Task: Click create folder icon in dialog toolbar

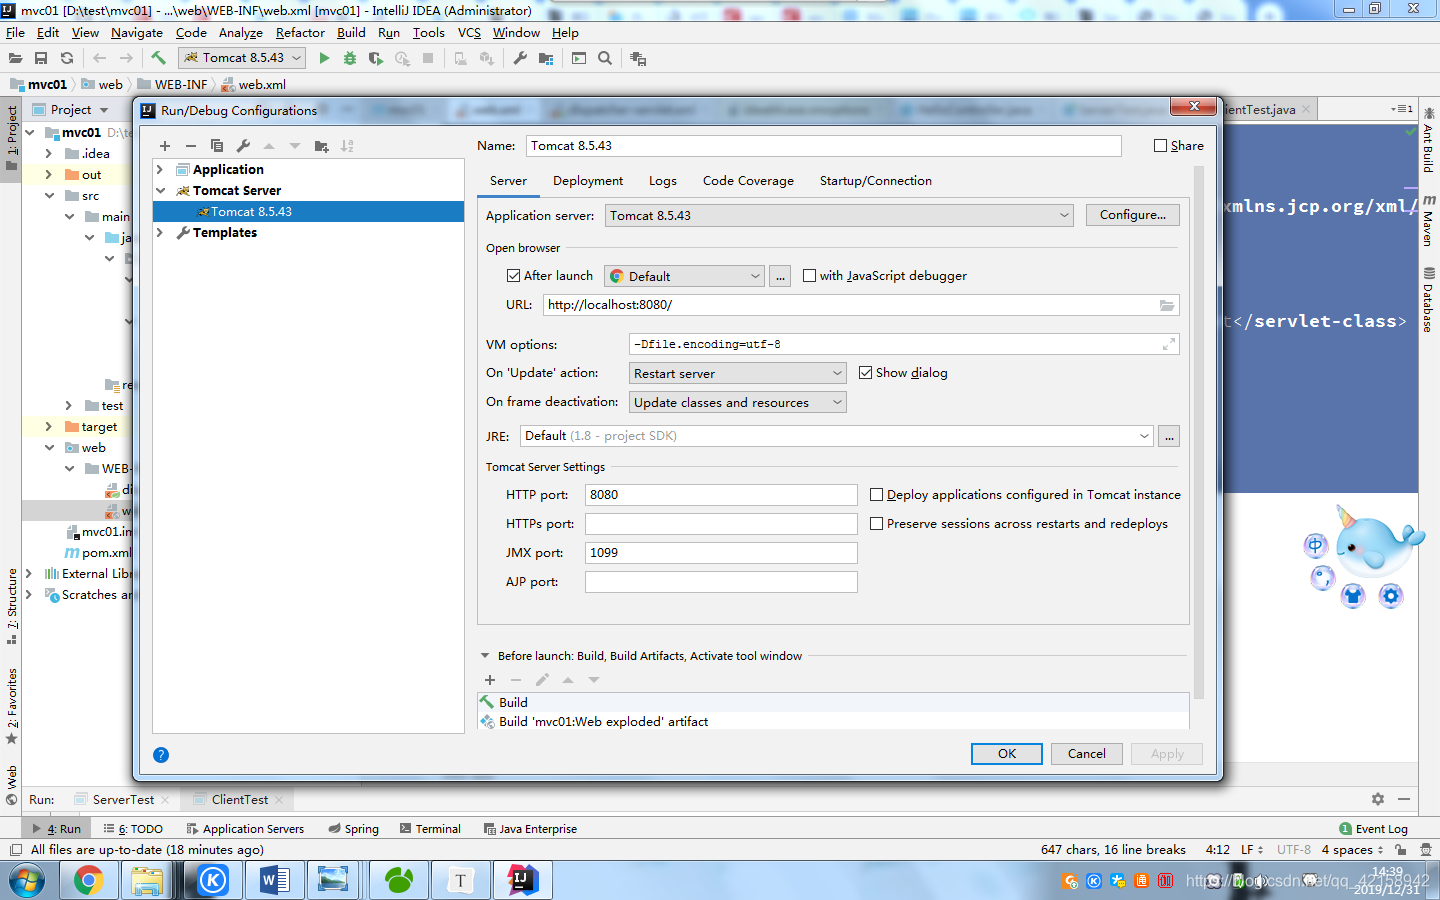Action: point(321,146)
